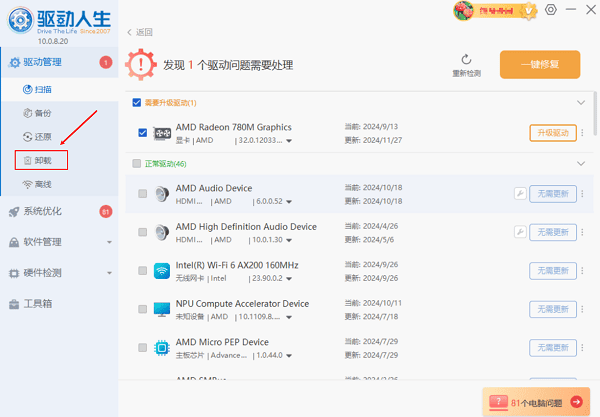Open more options for AMD Audio Device
The width and height of the screenshot is (600, 417).
point(582,194)
